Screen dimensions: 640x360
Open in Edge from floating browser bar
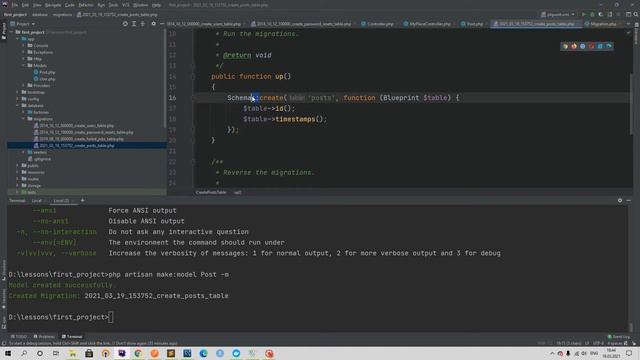(x=609, y=46)
